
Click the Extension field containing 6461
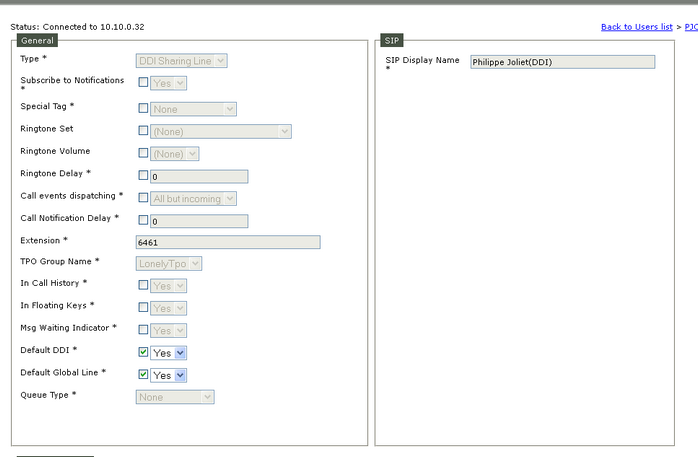pos(228,242)
